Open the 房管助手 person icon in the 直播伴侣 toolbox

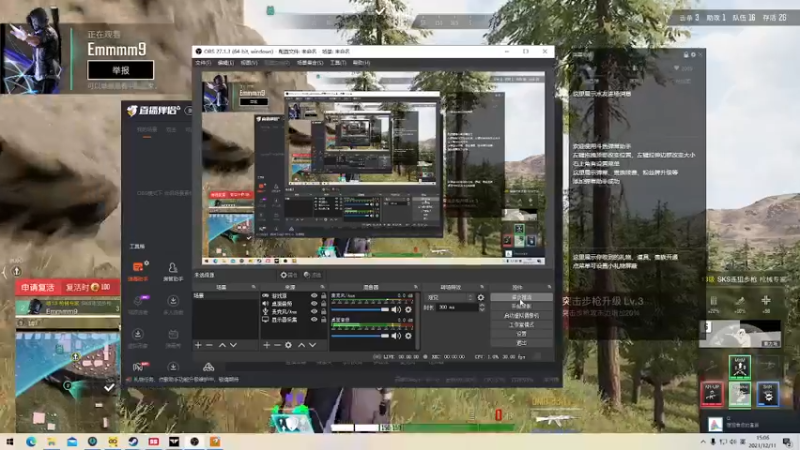[173, 271]
